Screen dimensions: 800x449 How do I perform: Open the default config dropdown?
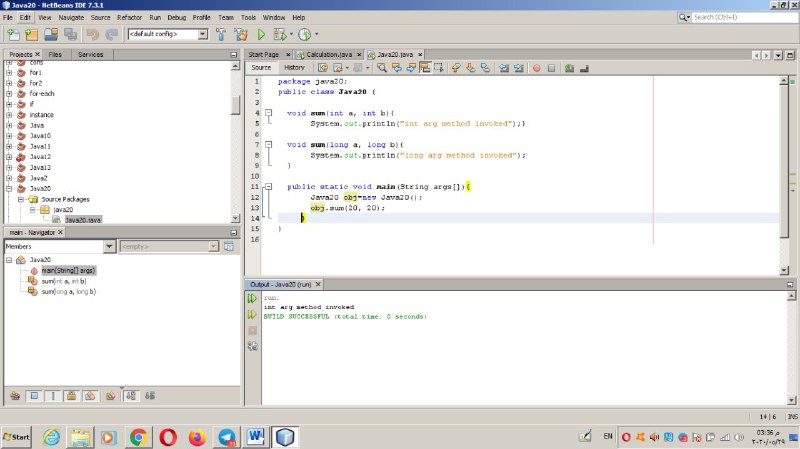coord(203,34)
